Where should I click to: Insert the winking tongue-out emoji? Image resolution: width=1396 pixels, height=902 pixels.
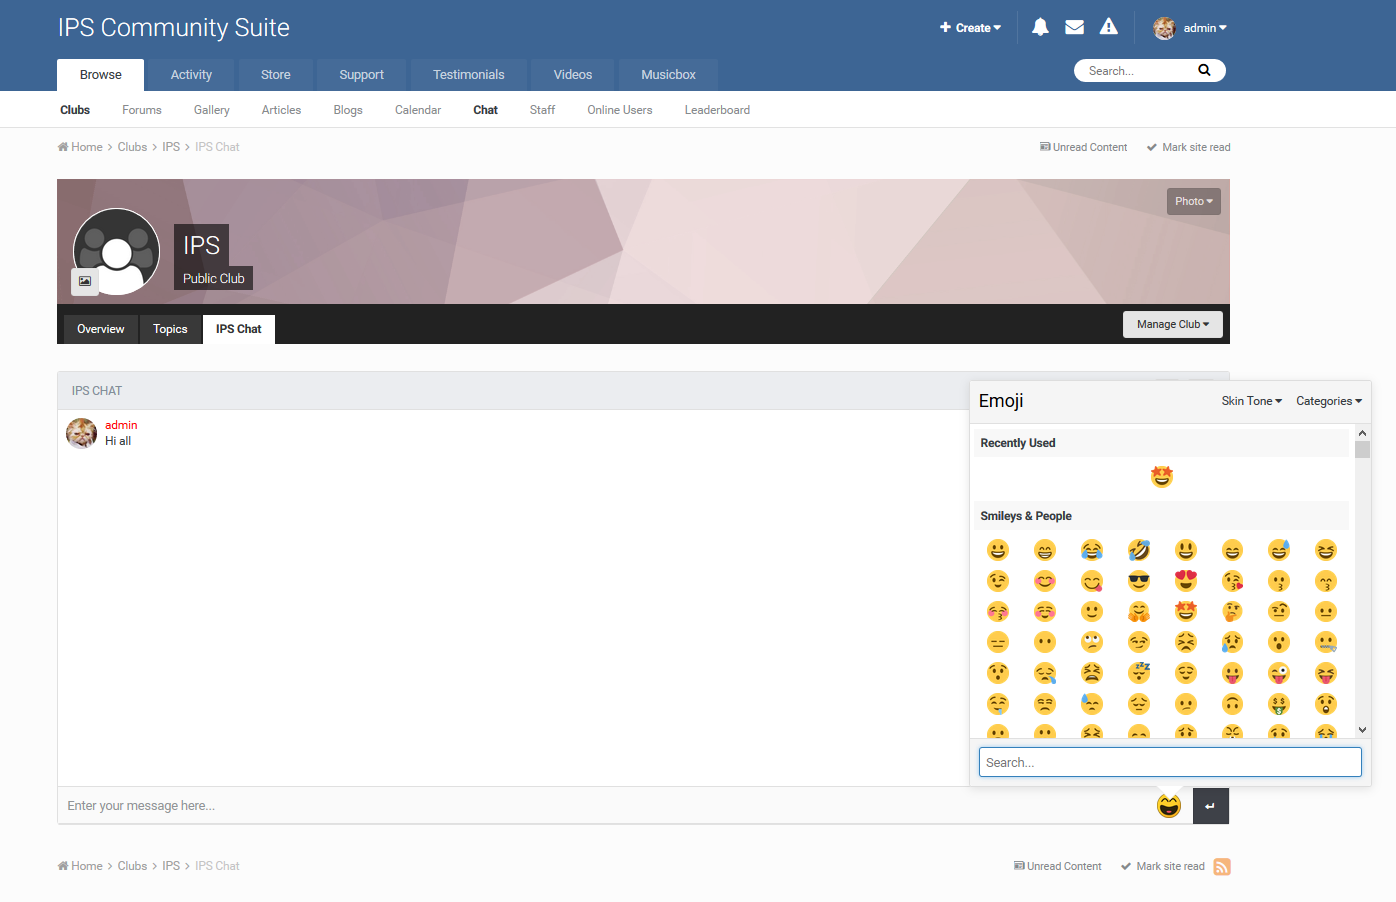click(x=1279, y=673)
